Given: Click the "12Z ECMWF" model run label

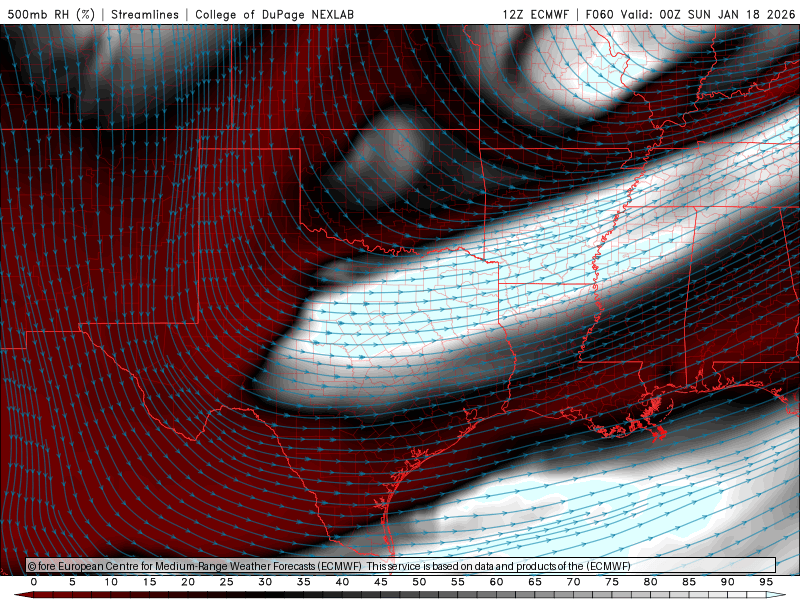Looking at the screenshot, I should 535,14.
